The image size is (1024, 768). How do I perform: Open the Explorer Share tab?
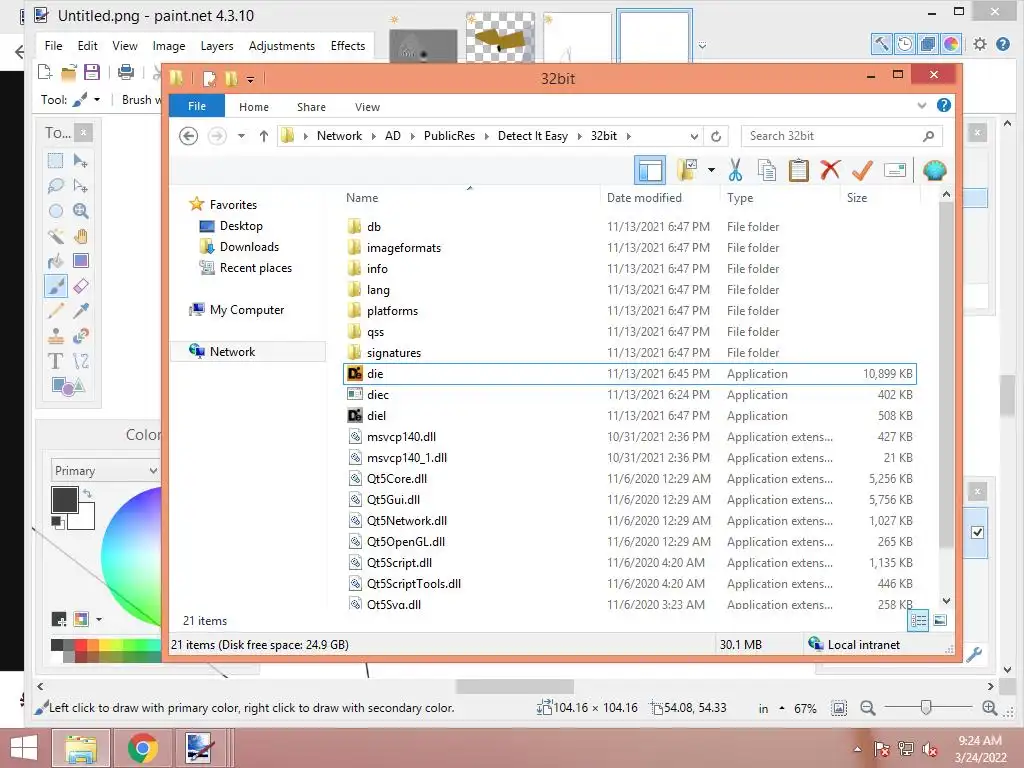(x=311, y=106)
